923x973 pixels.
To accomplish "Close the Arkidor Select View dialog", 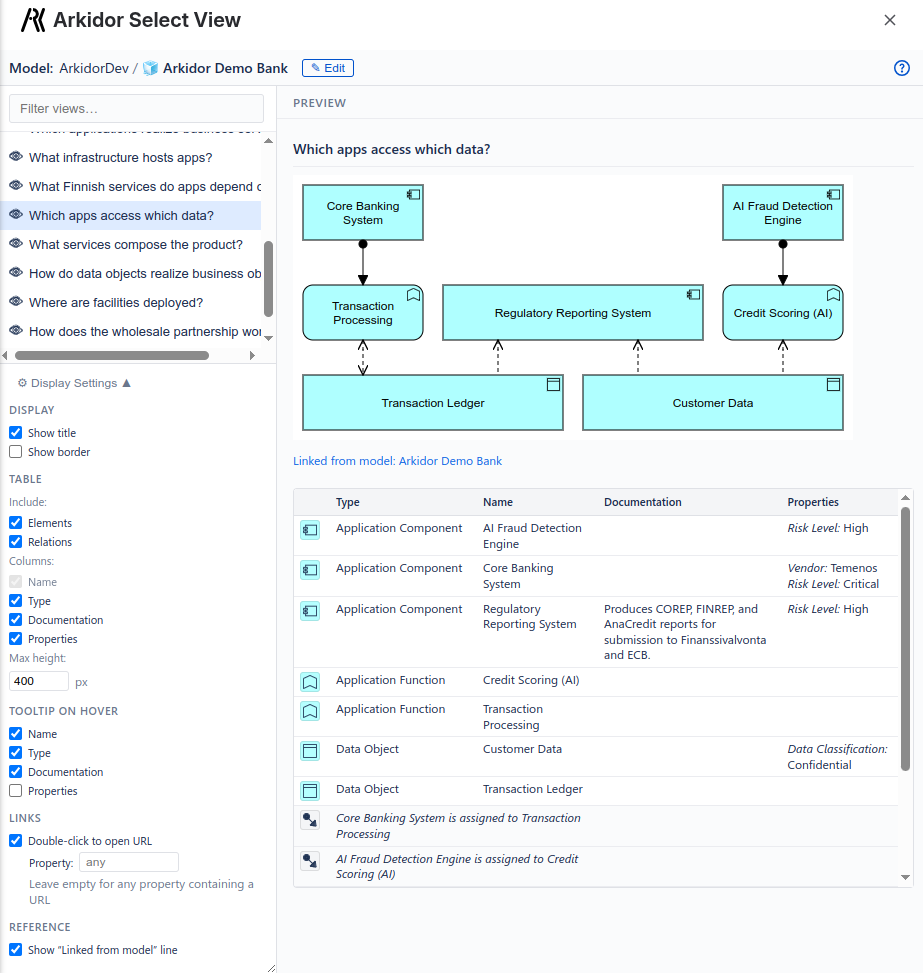I will point(889,20).
